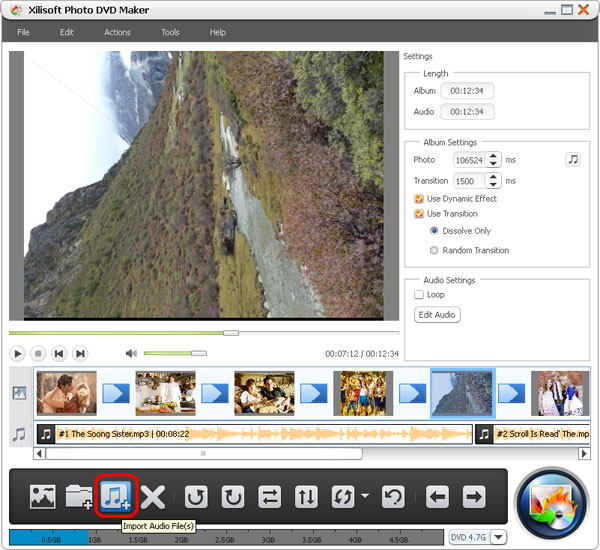Rotate photo counterclockwise with toolbar icon
The width and height of the screenshot is (600, 550).
click(195, 496)
